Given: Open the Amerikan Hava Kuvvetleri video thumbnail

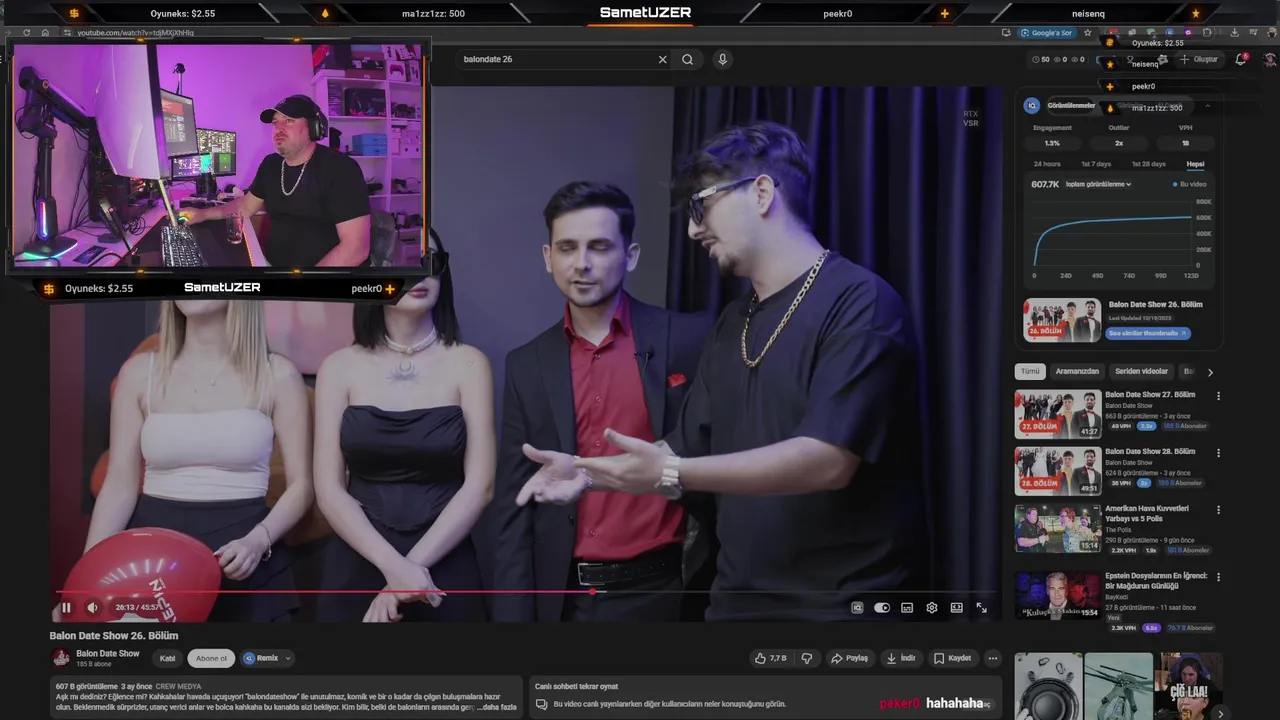Looking at the screenshot, I should point(1058,528).
